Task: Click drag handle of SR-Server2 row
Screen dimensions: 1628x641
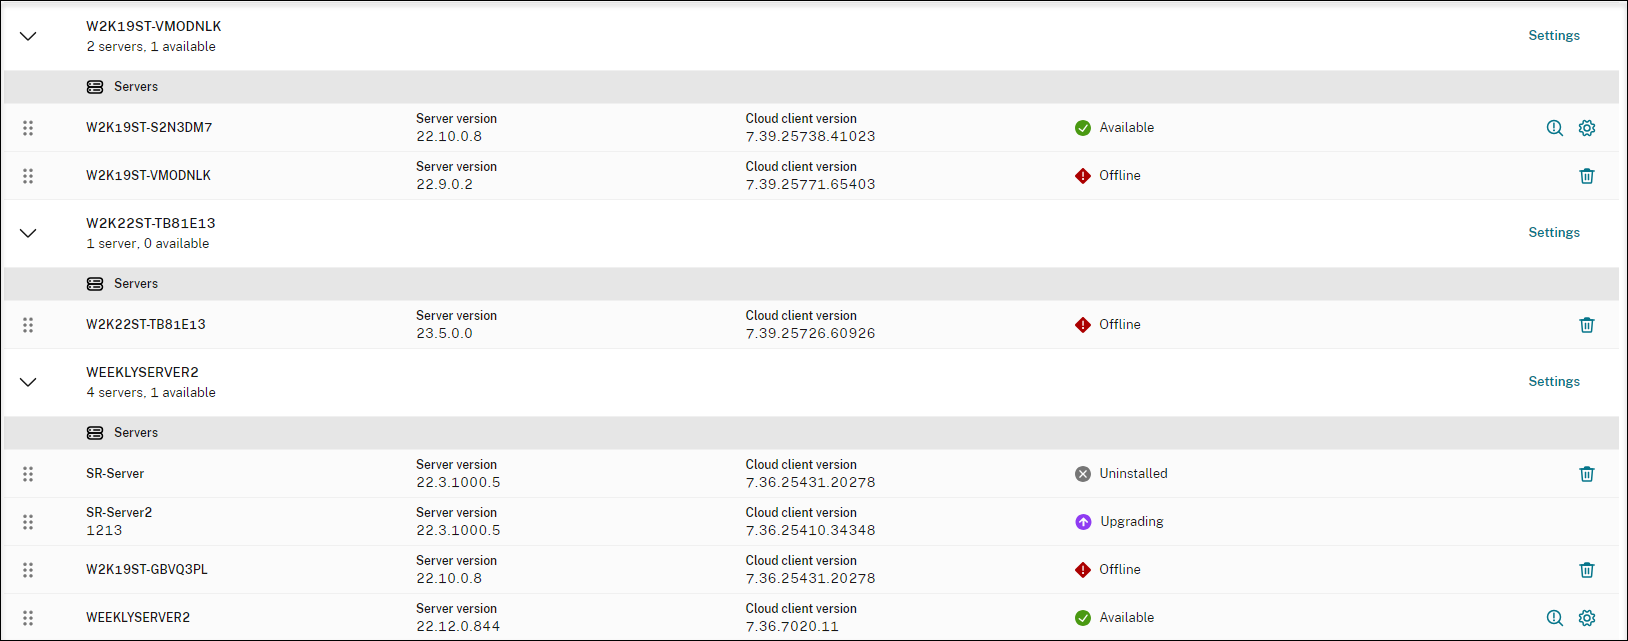Action: [28, 522]
